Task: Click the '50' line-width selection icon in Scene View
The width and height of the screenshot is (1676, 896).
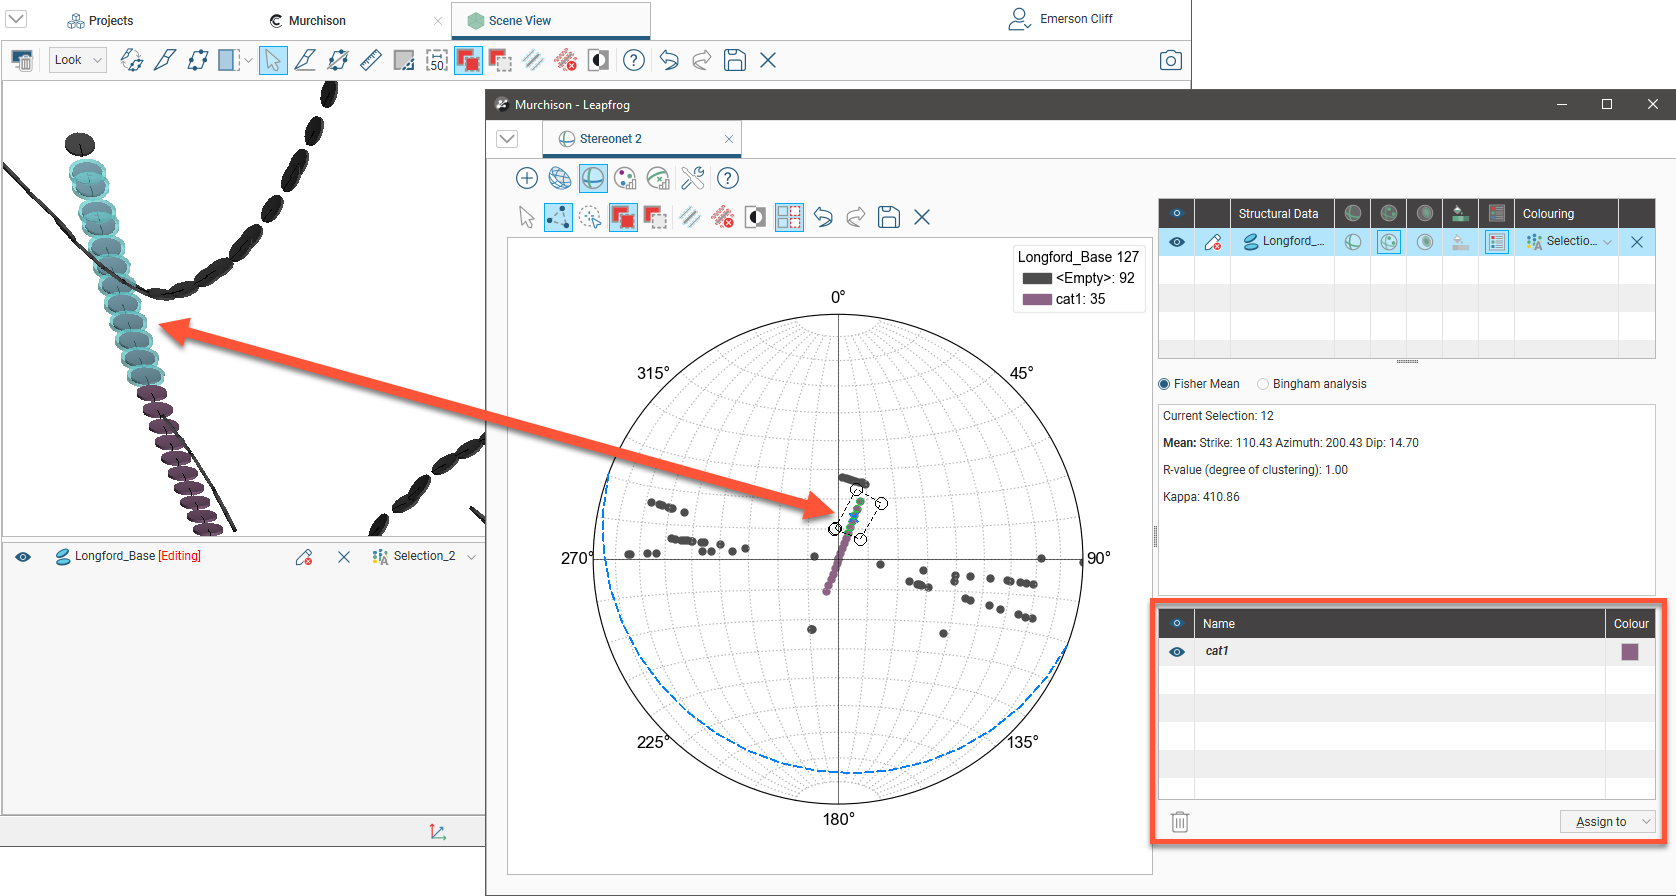Action: (x=437, y=60)
